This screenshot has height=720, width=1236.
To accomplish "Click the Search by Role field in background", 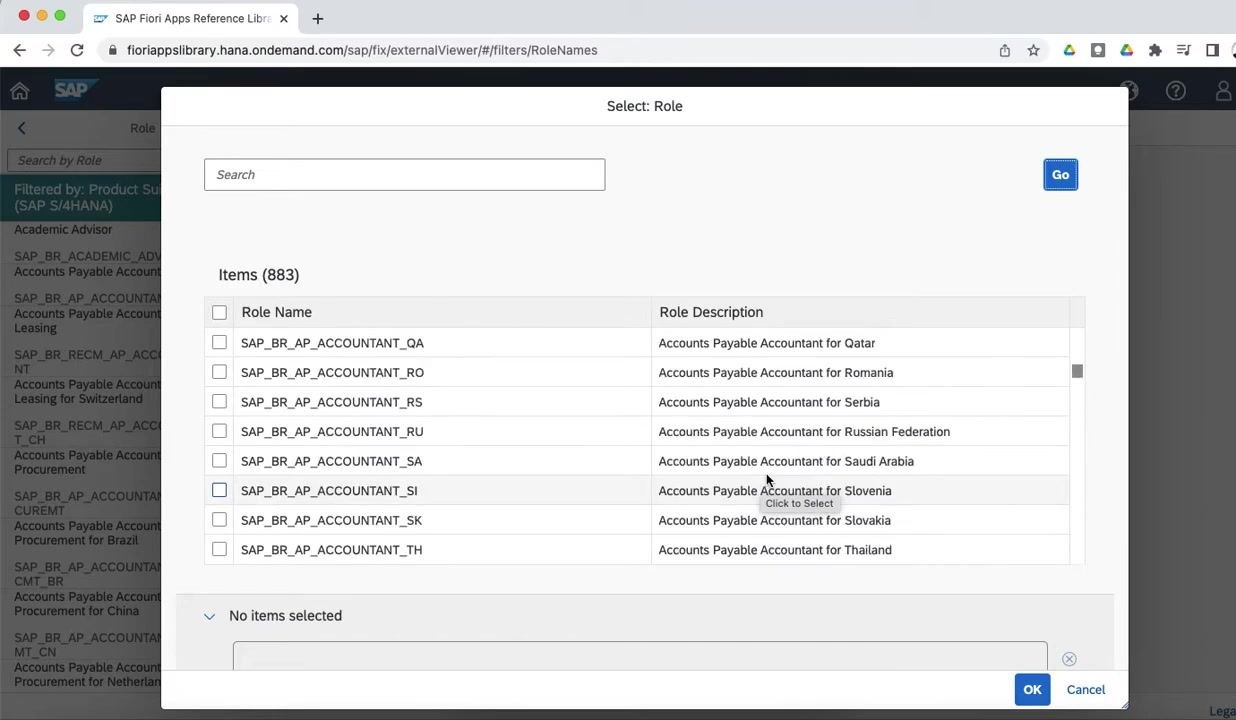I will pyautogui.click(x=84, y=160).
